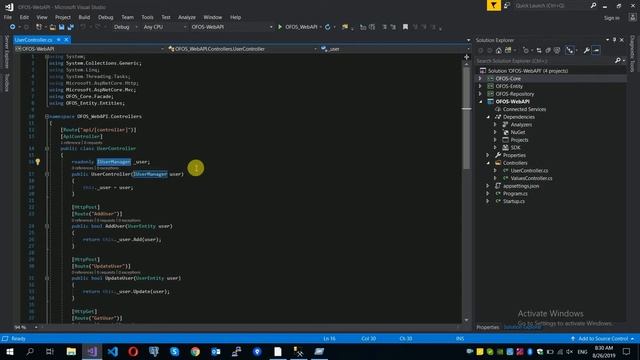
Task: Open Opera browser from taskbar
Action: pos(133,351)
